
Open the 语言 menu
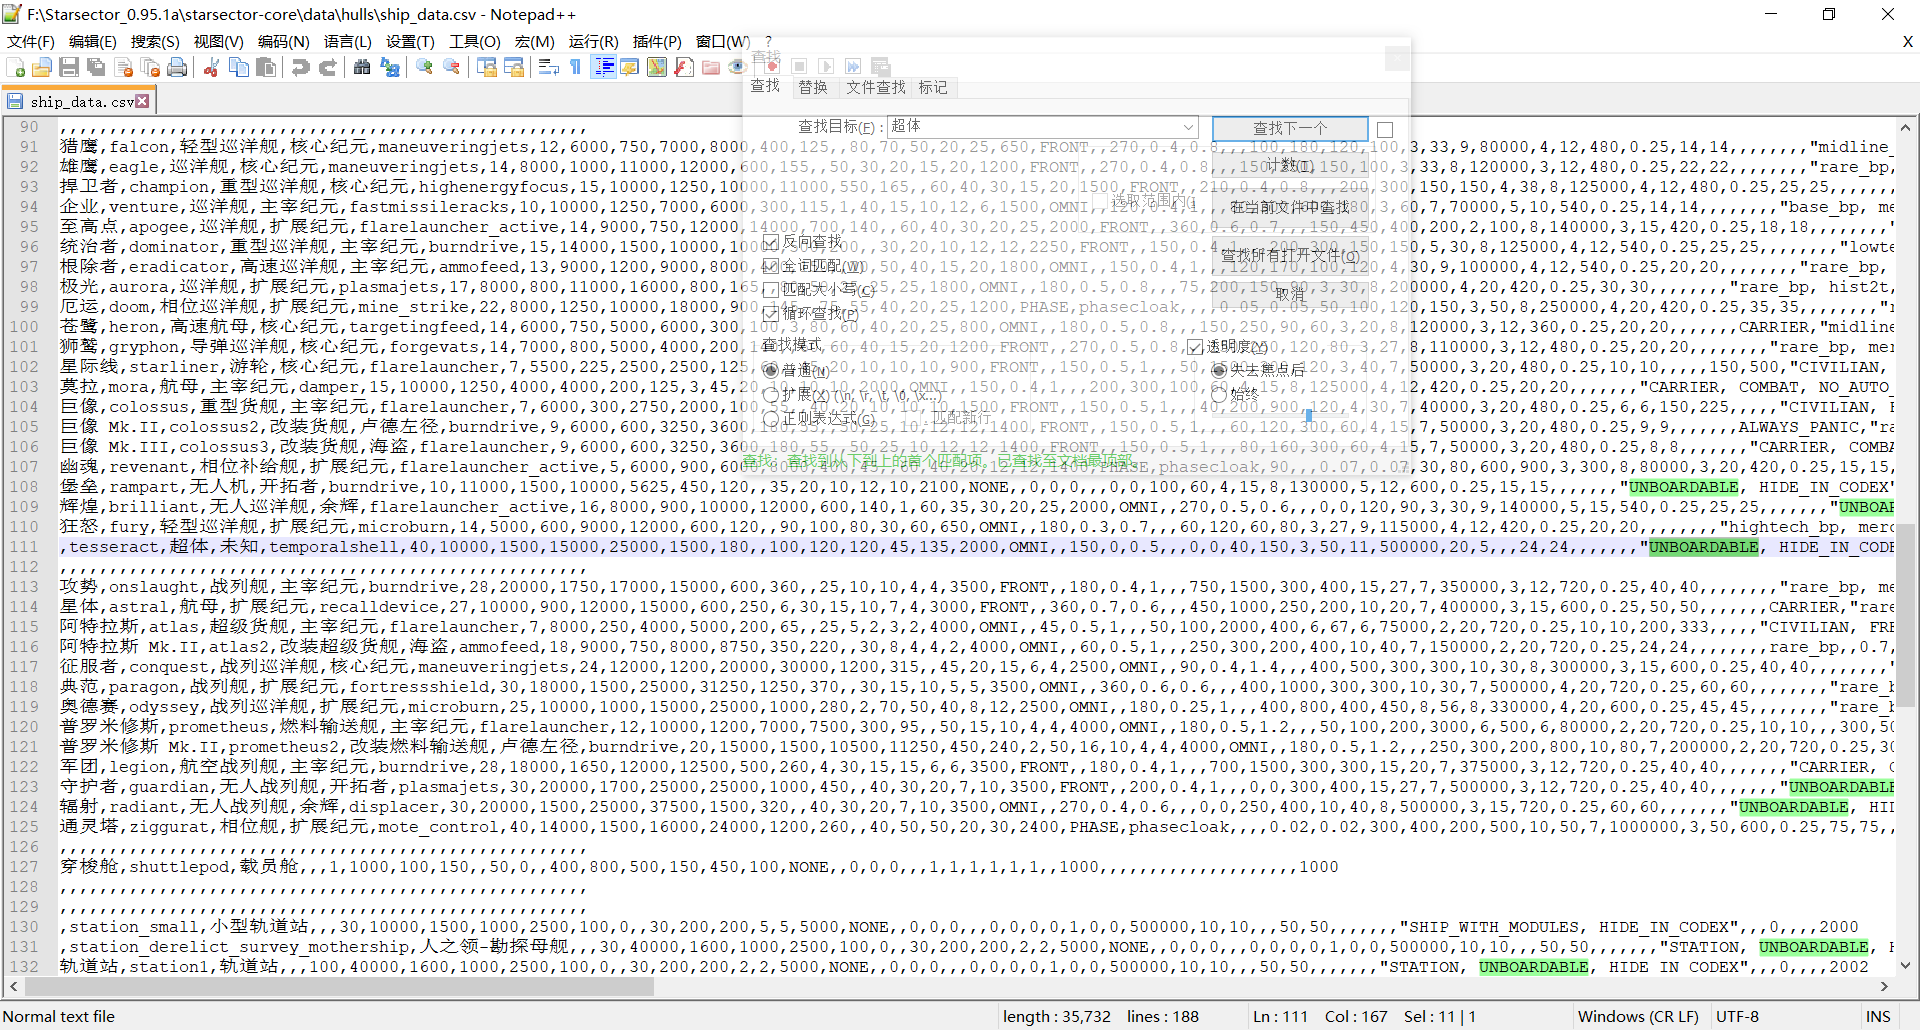pyautogui.click(x=347, y=41)
